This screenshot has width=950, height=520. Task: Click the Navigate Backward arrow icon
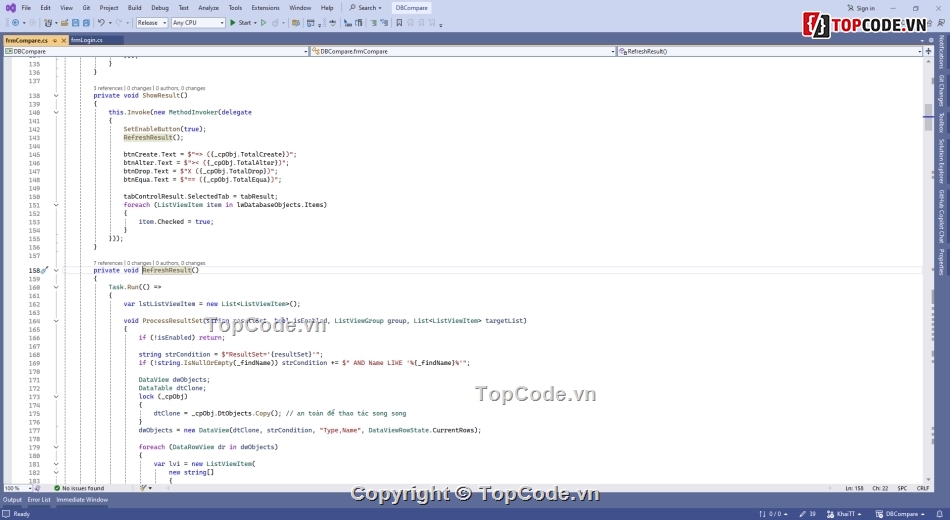[x=15, y=22]
